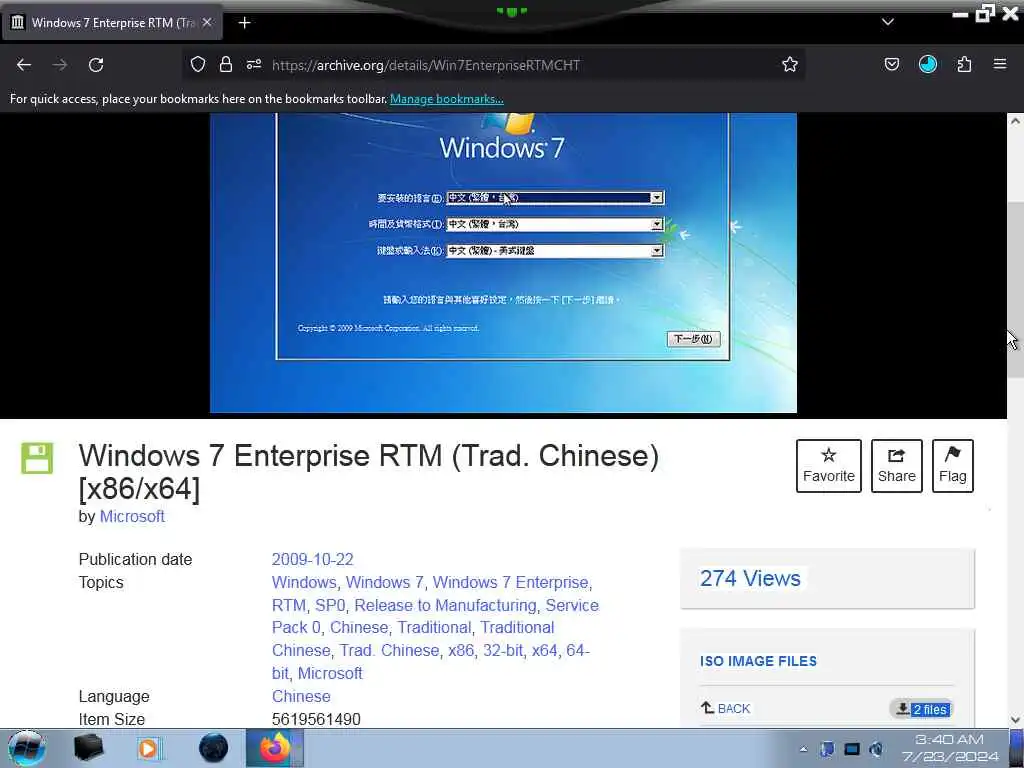Viewport: 1024px width, 768px height.
Task: Go forward with the browser forward arrow
Action: pyautogui.click(x=60, y=65)
